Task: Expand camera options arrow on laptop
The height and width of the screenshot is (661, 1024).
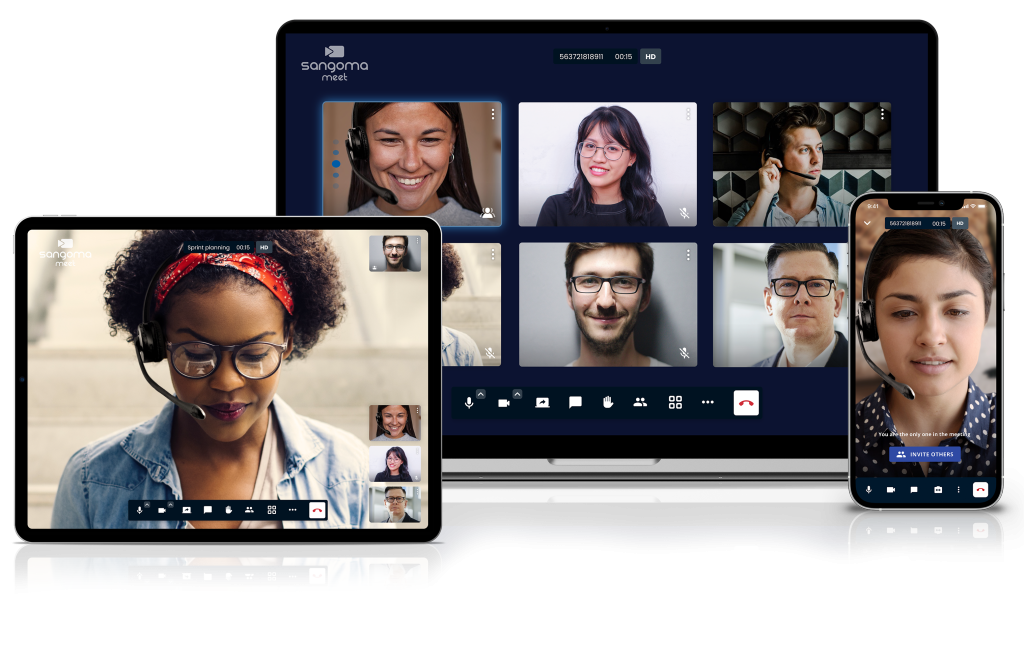Action: (517, 394)
